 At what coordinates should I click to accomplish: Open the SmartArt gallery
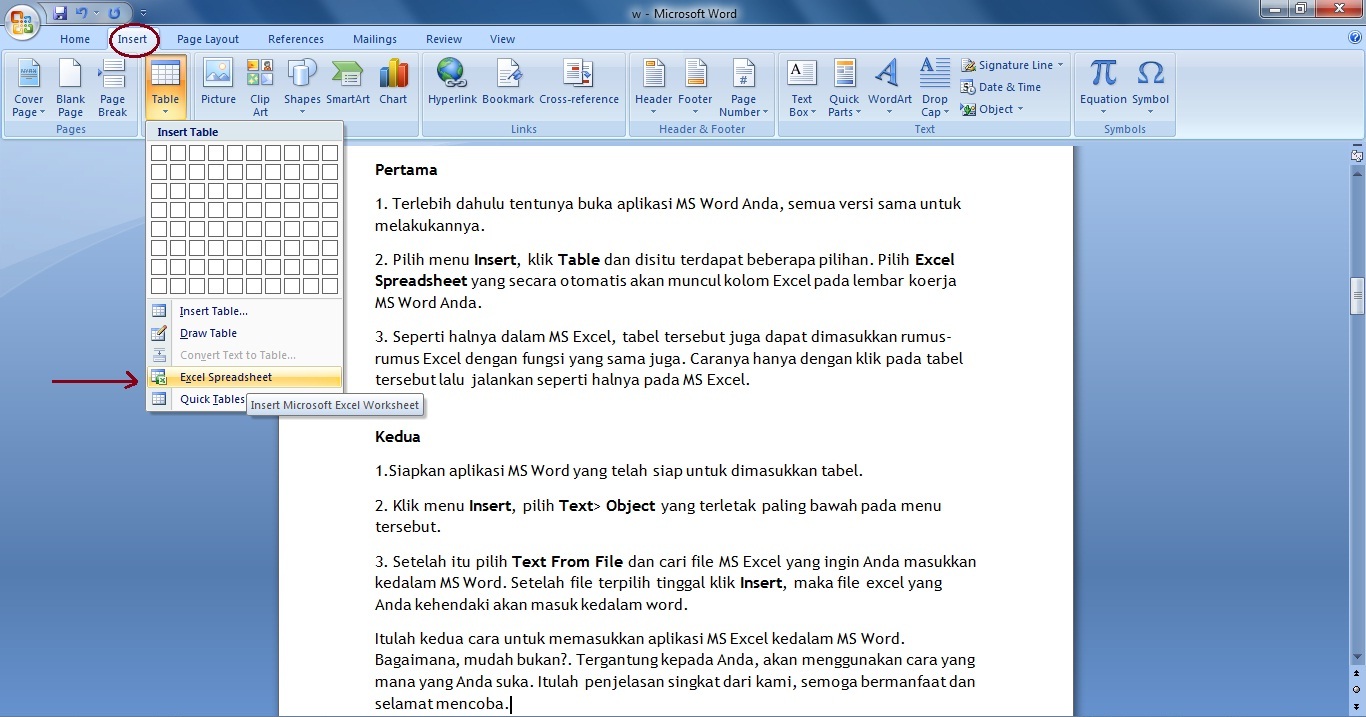click(347, 85)
